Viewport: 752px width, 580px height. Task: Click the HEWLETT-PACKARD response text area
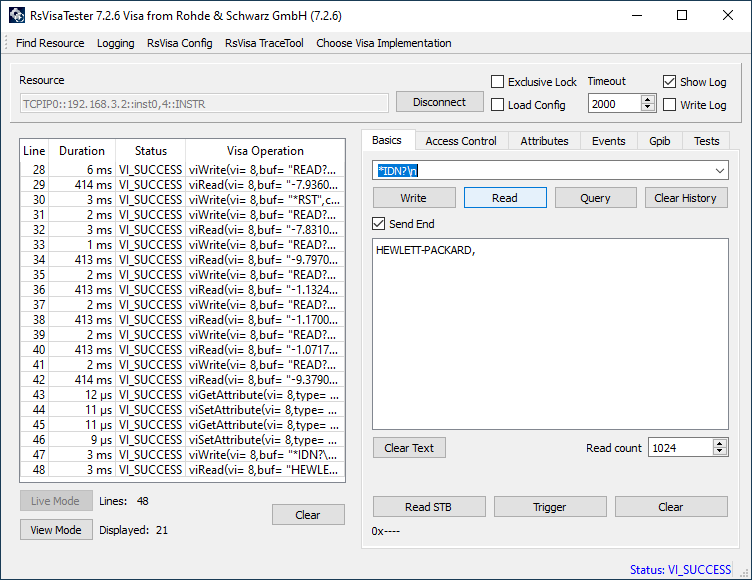(550, 334)
